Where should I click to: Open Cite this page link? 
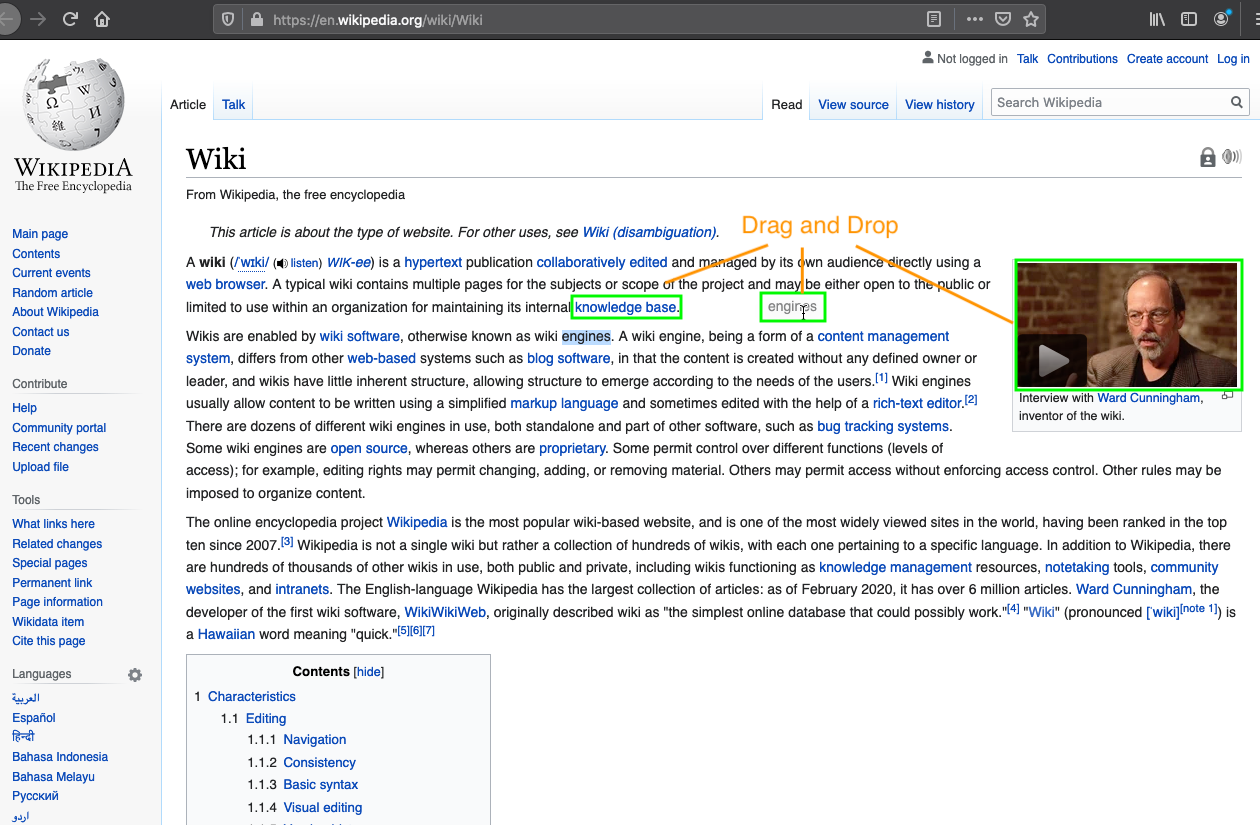pos(48,641)
